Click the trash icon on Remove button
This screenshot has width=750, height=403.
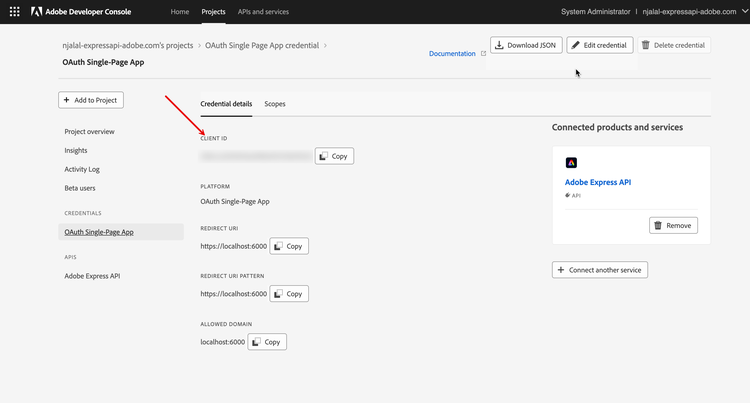pos(658,225)
